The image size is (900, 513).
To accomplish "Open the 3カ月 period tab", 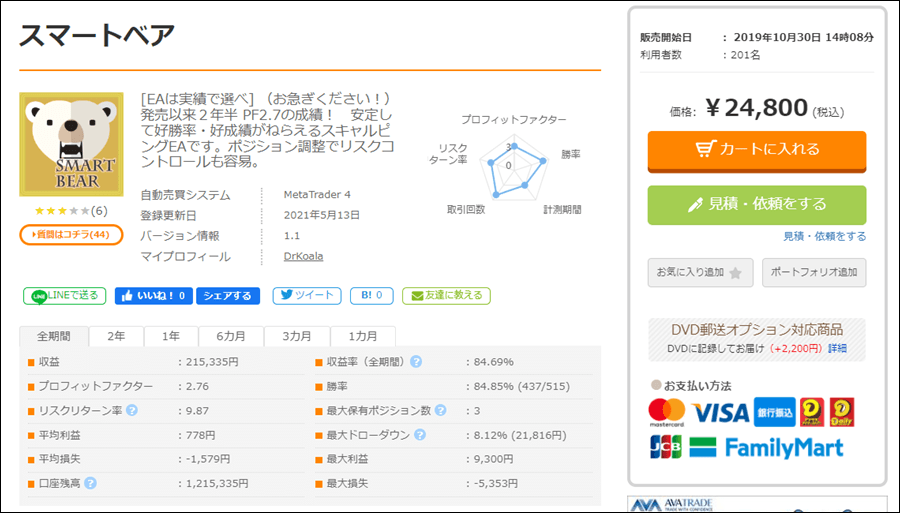I will coord(297,336).
